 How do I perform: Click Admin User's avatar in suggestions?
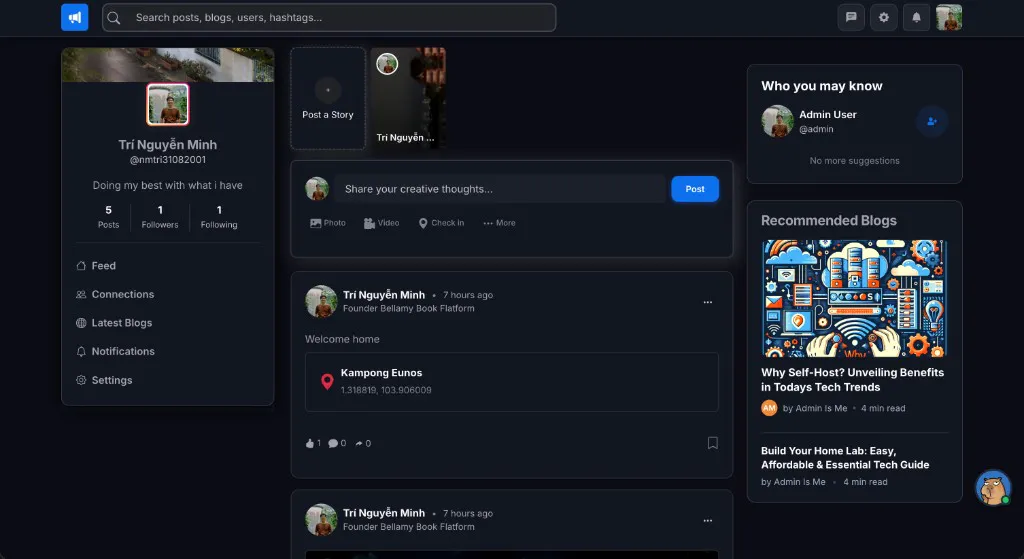pos(777,121)
